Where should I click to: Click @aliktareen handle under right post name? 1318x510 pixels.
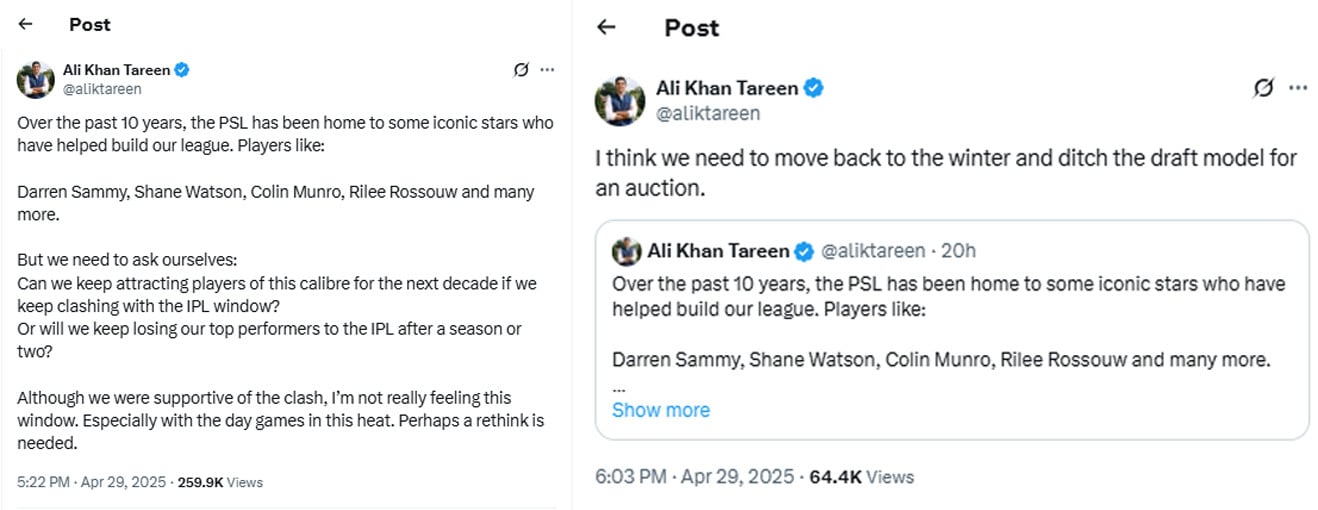pyautogui.click(x=708, y=113)
